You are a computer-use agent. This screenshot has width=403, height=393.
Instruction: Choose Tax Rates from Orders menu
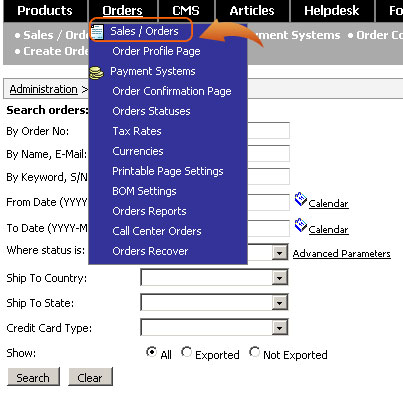(x=137, y=131)
